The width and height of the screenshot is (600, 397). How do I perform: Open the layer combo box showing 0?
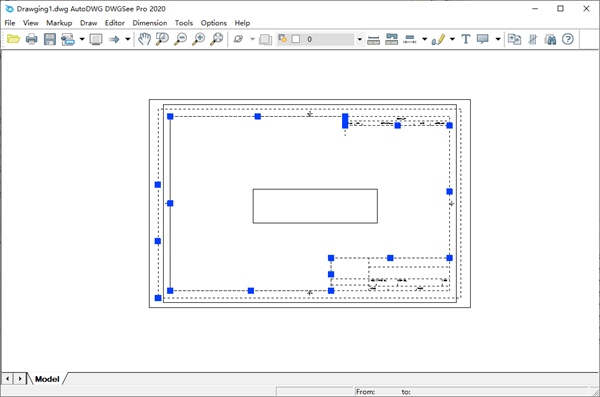(320, 39)
